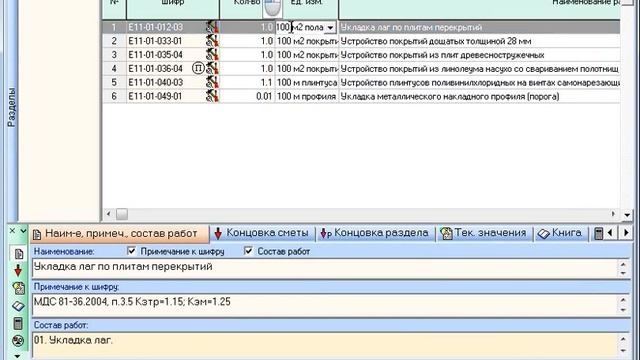Open the Концовка раздела tab
Screen dimensions: 640x360
click(376, 233)
